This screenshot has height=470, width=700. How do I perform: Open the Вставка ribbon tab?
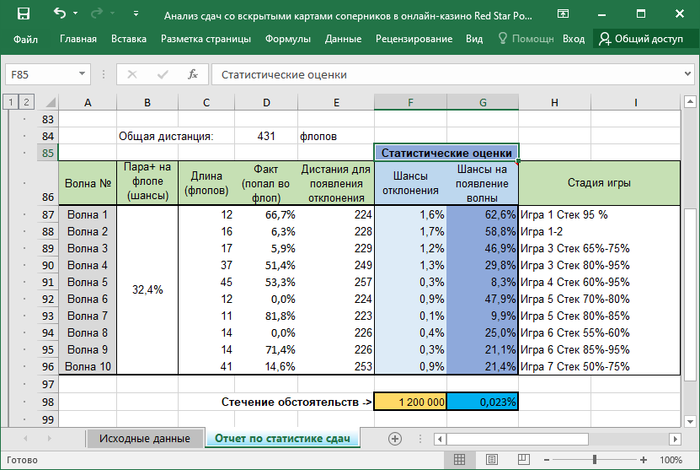tap(129, 39)
